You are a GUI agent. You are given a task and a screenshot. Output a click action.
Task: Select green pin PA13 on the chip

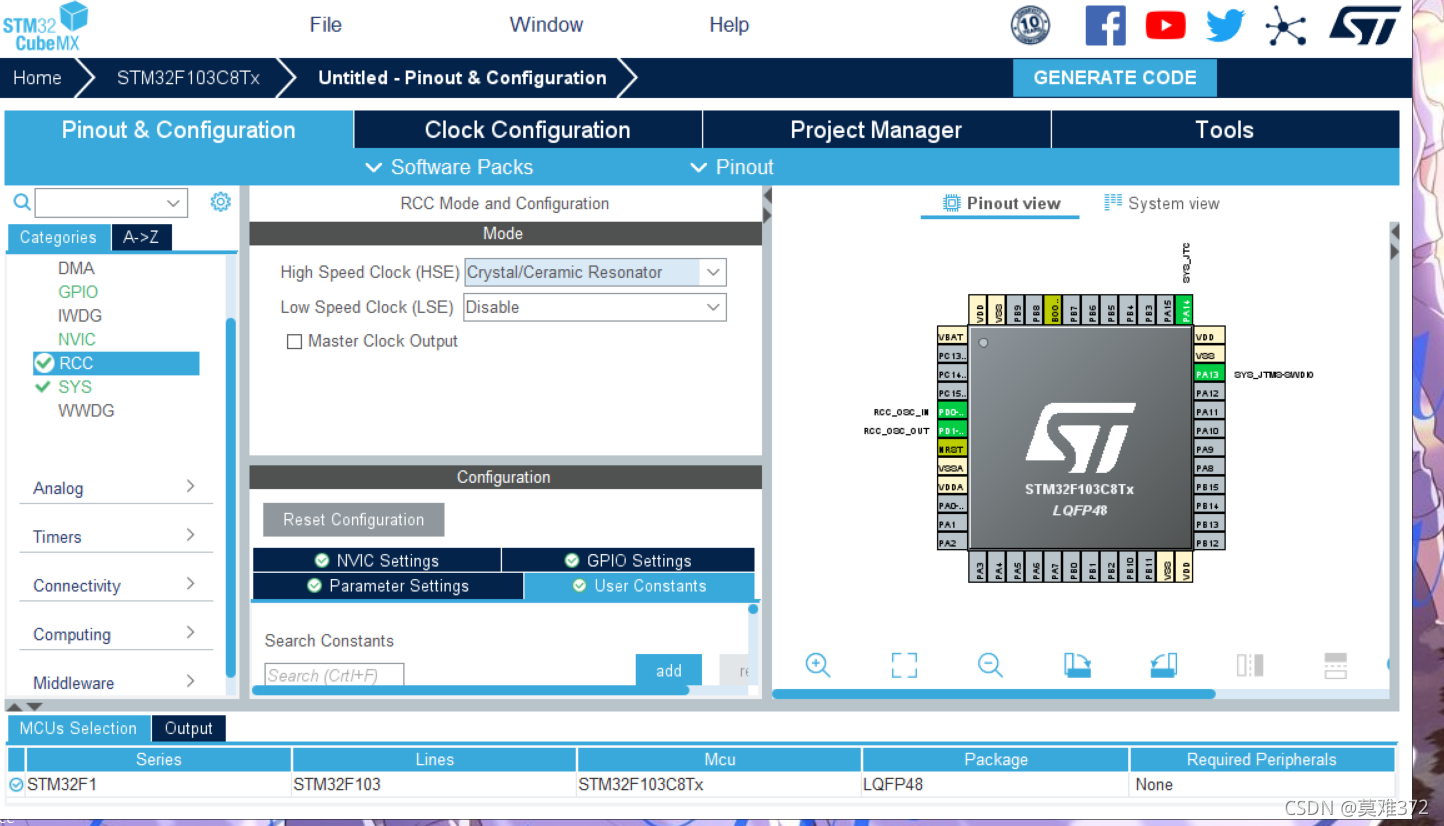coord(1209,374)
